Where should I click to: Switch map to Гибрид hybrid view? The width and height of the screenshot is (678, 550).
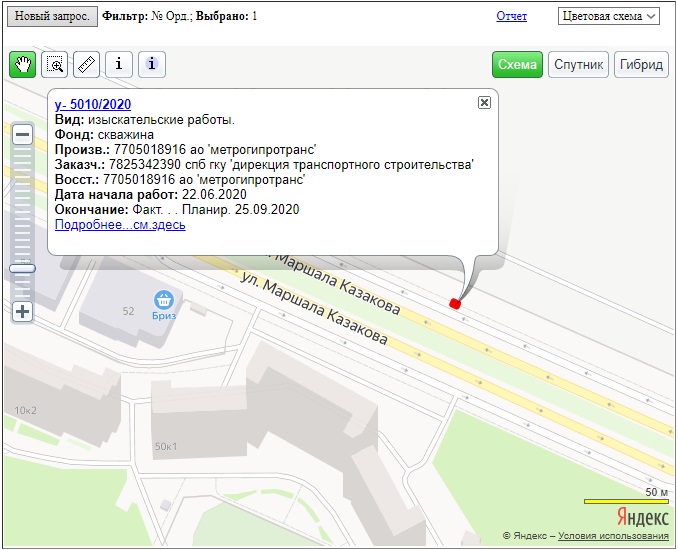pyautogui.click(x=641, y=65)
